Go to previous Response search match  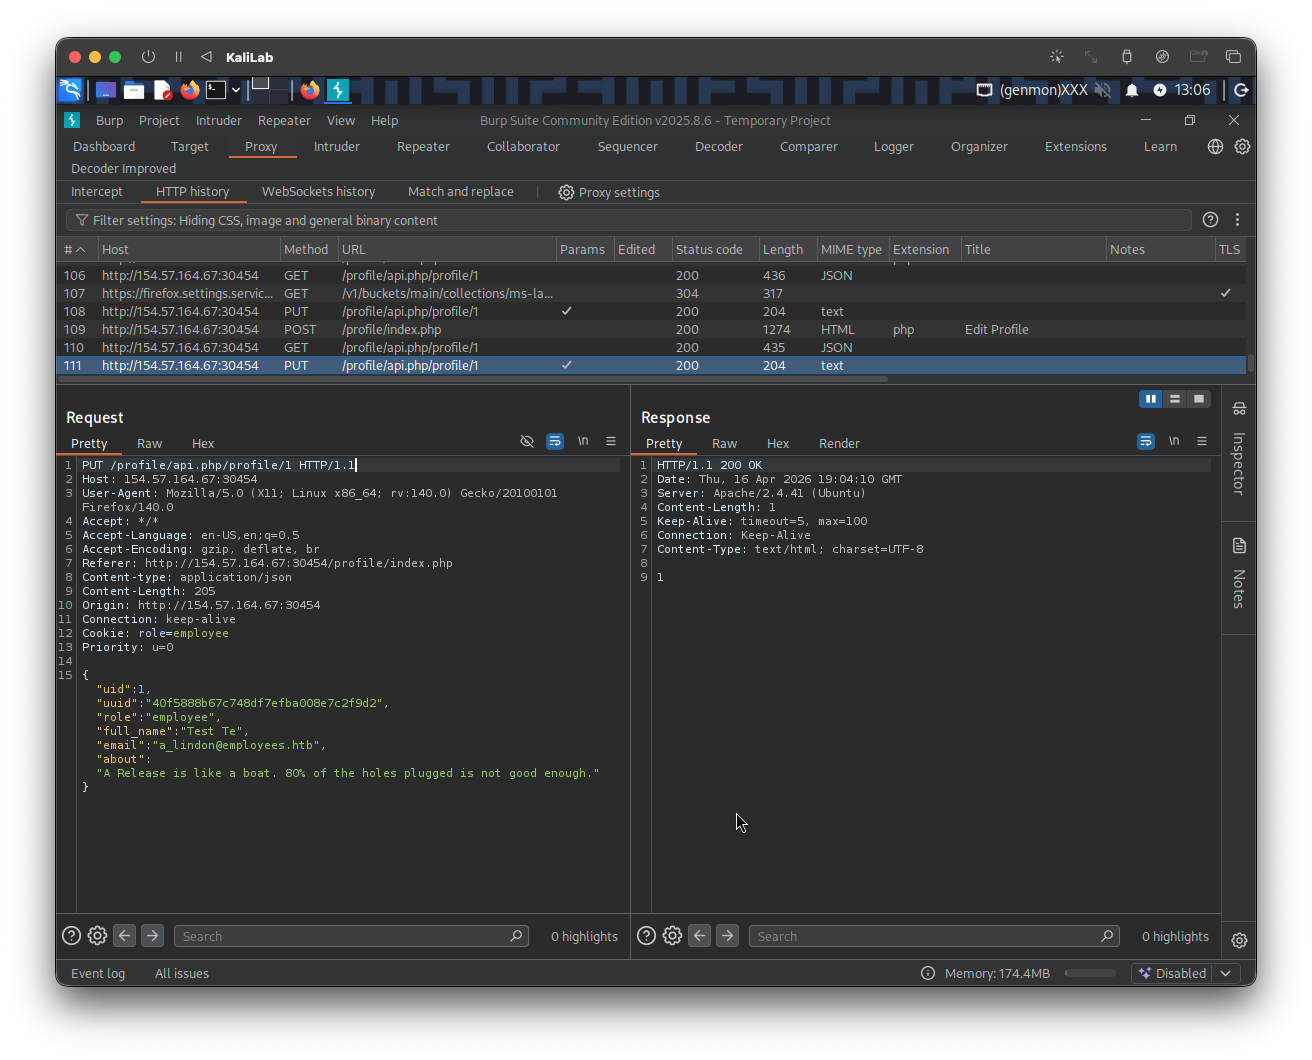coord(699,936)
